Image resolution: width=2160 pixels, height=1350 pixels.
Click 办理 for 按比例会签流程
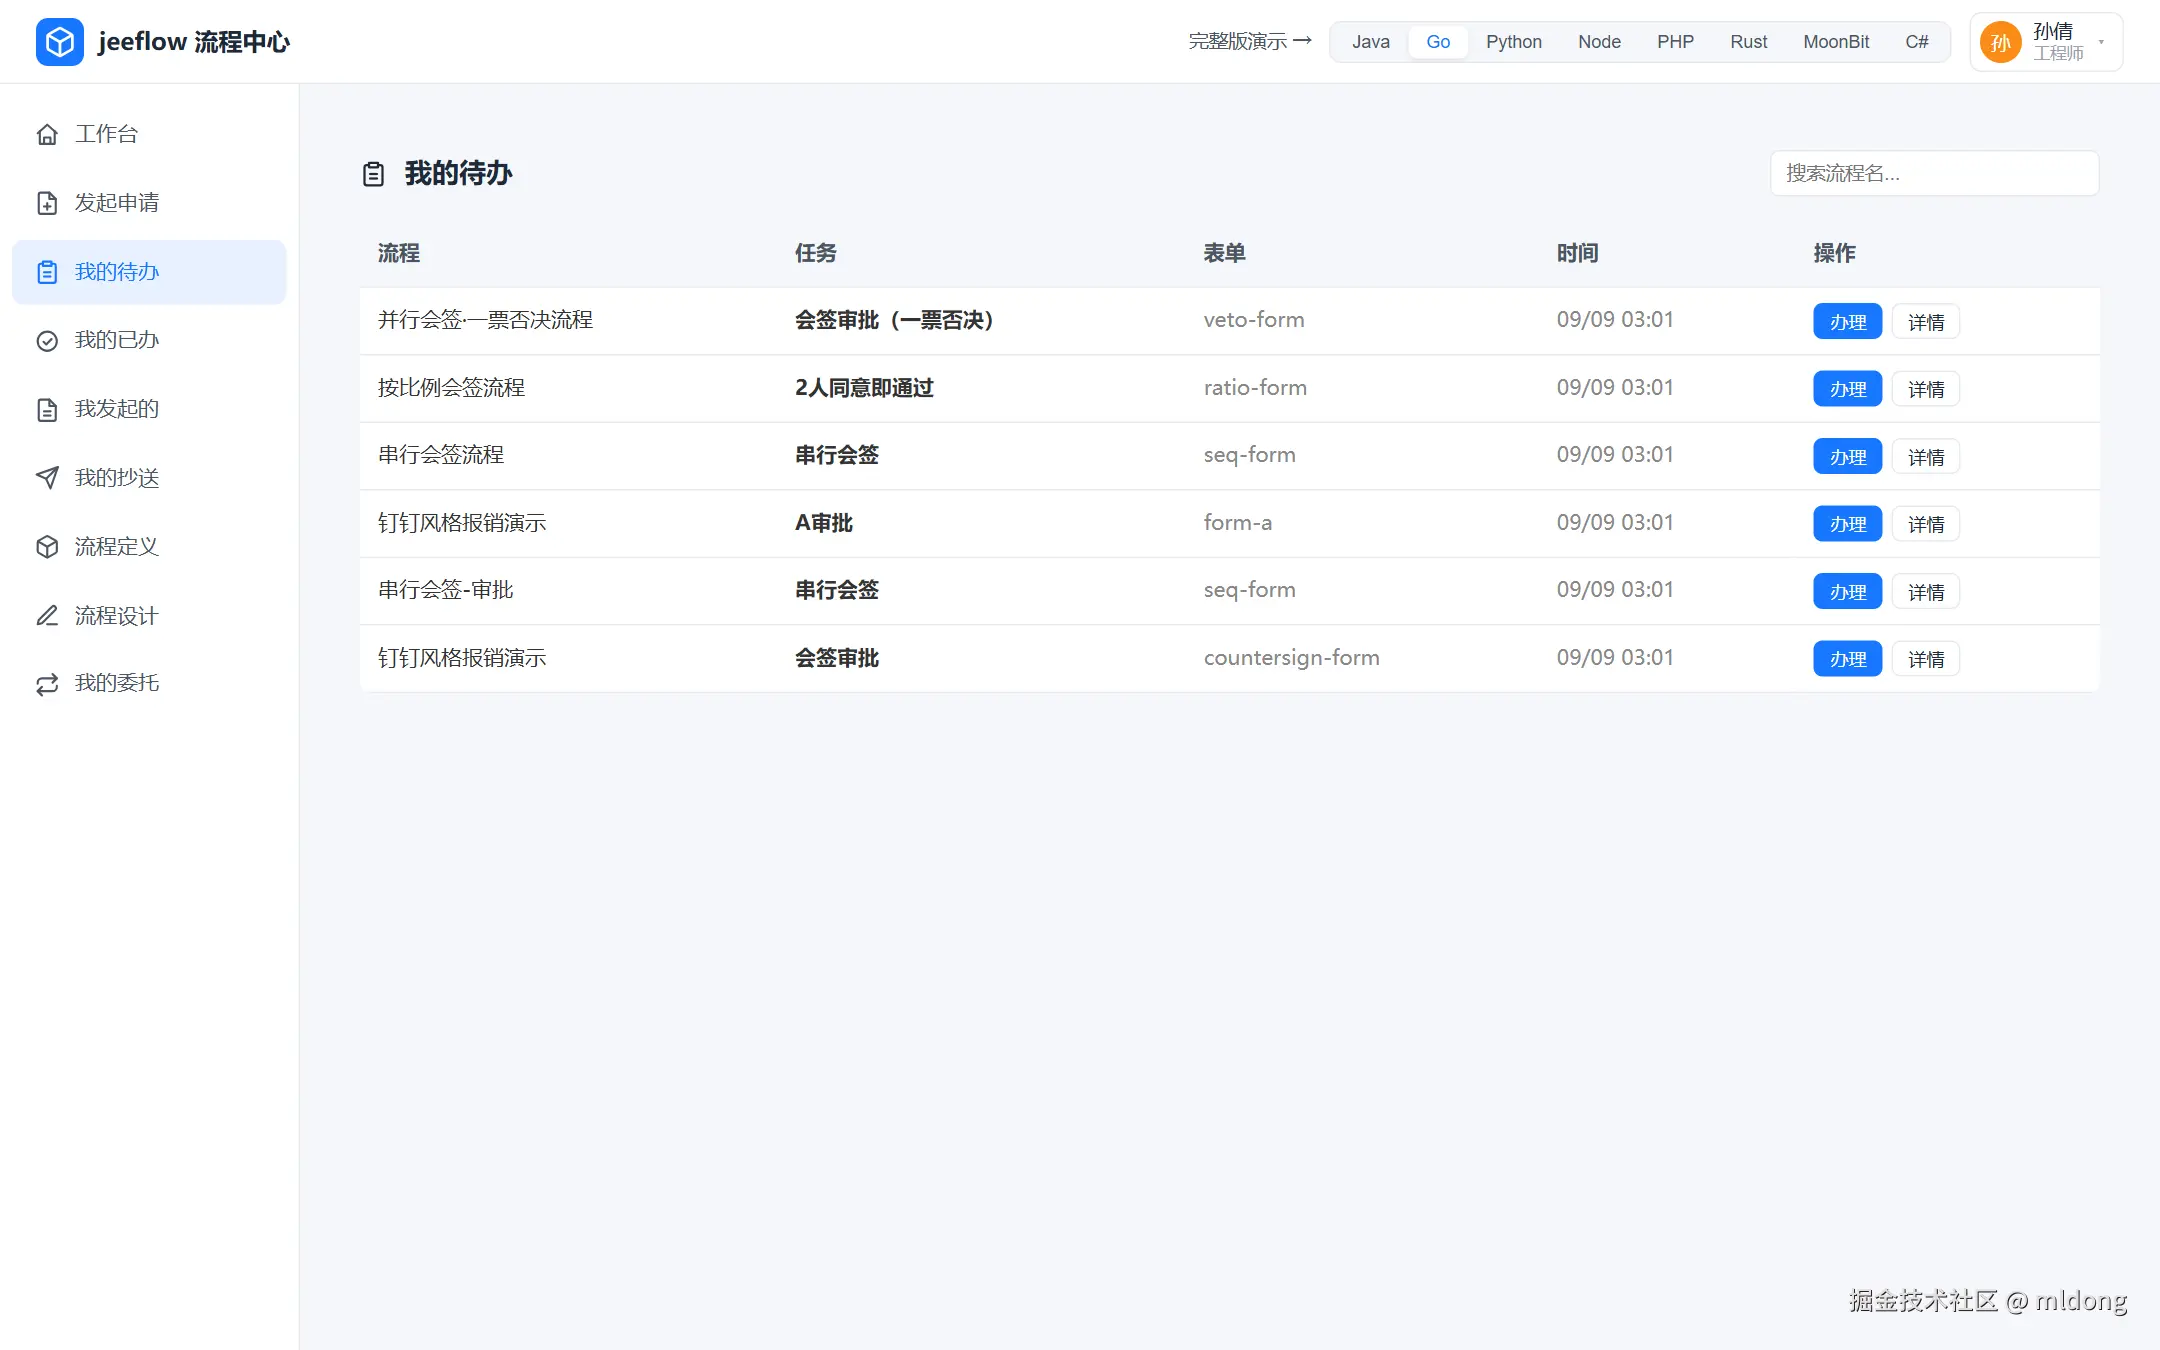[x=1847, y=389]
